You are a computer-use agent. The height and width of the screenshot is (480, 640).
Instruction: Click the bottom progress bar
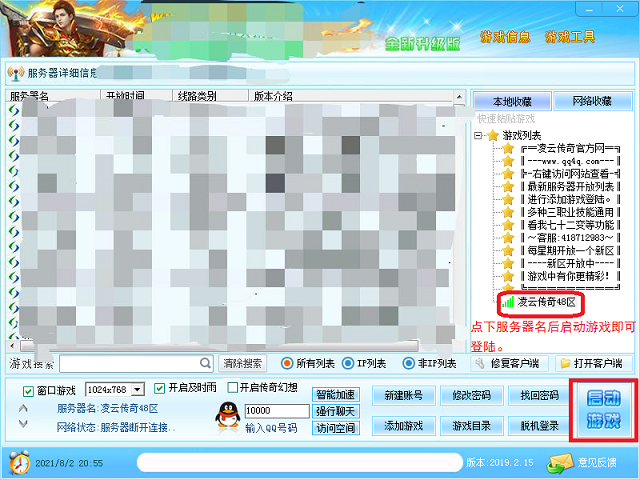[x=300, y=462]
